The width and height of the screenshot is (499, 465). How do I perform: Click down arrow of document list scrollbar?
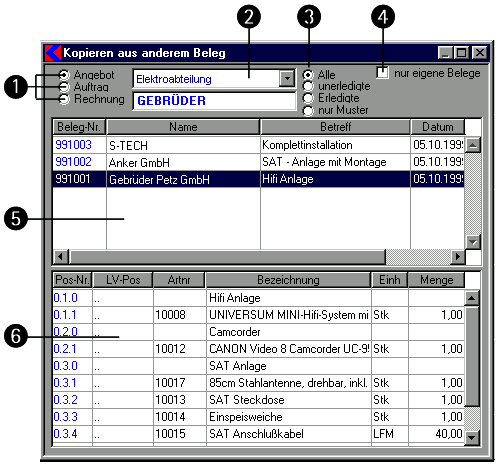[473, 242]
